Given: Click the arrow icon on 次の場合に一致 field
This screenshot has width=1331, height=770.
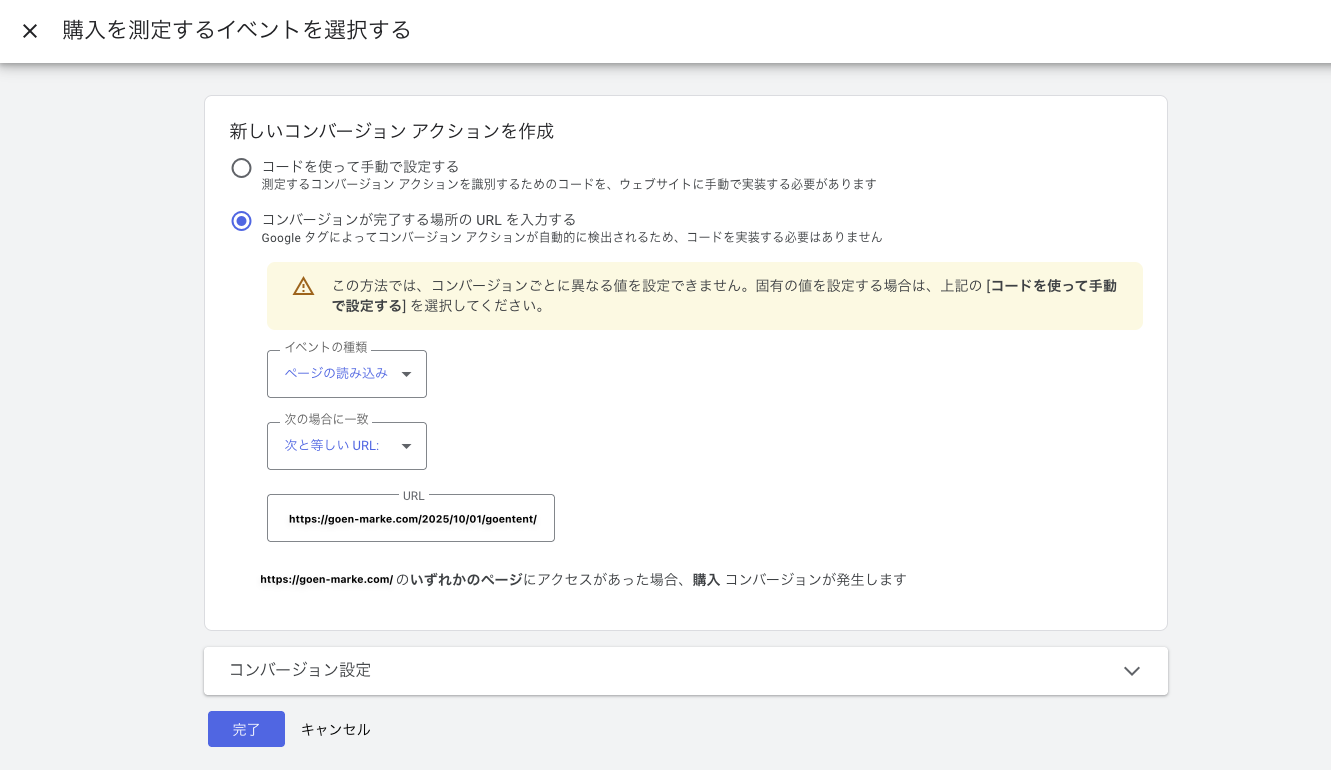Looking at the screenshot, I should (406, 446).
